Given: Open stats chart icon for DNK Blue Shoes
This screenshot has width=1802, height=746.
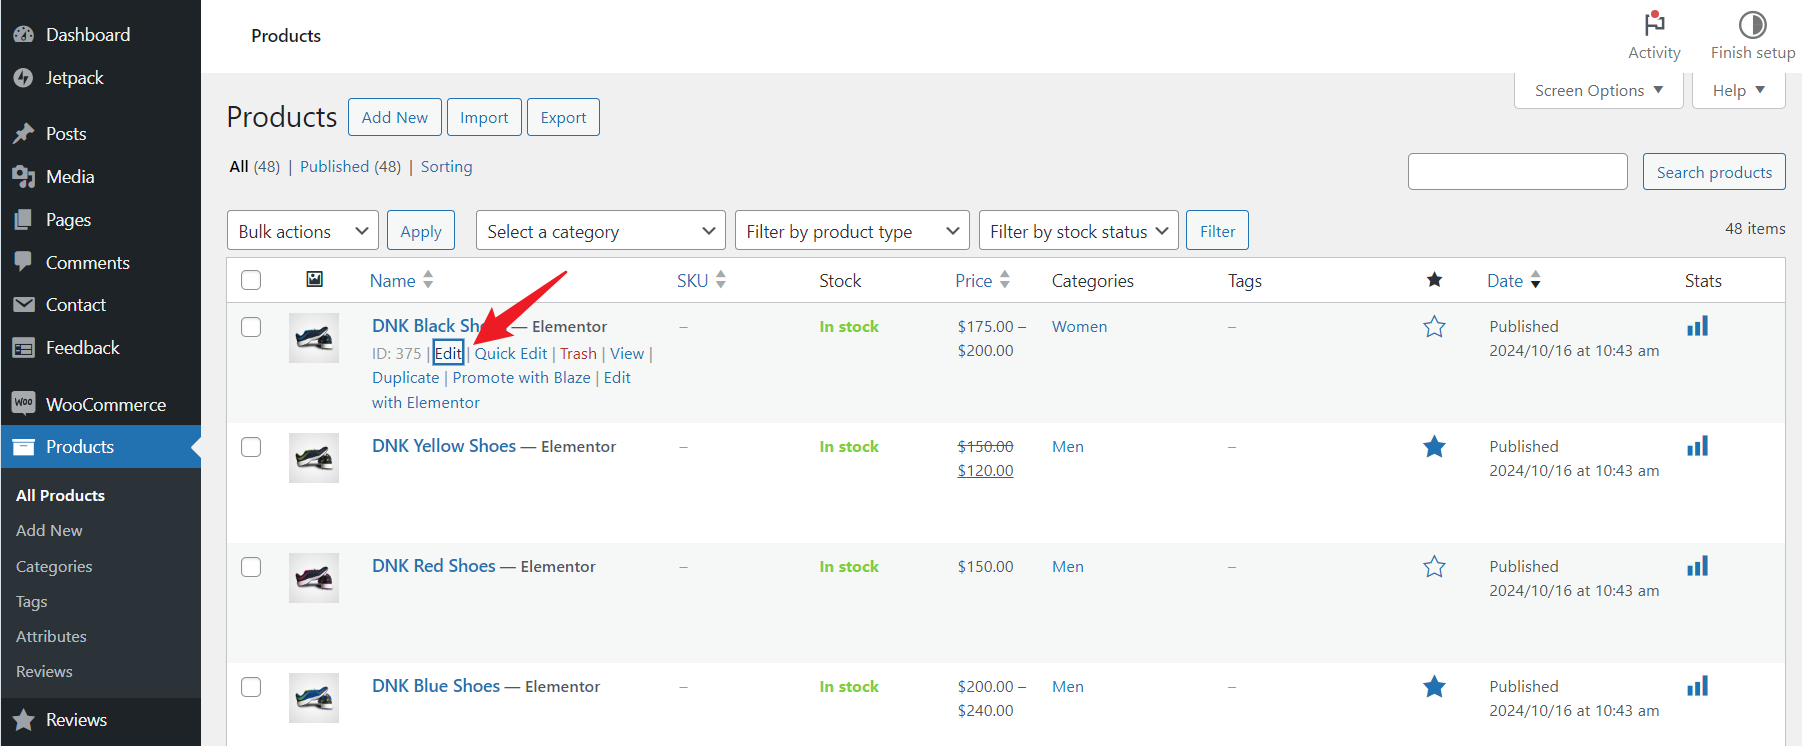Looking at the screenshot, I should click(x=1697, y=686).
